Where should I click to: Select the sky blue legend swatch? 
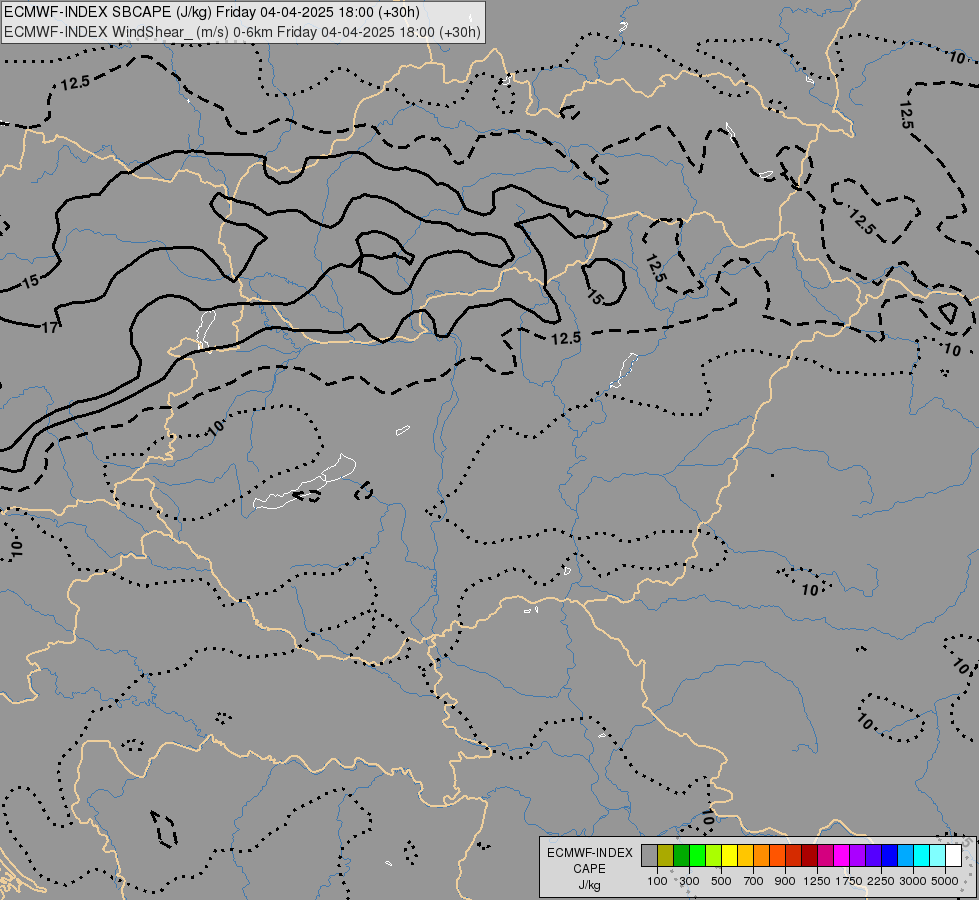pos(906,855)
